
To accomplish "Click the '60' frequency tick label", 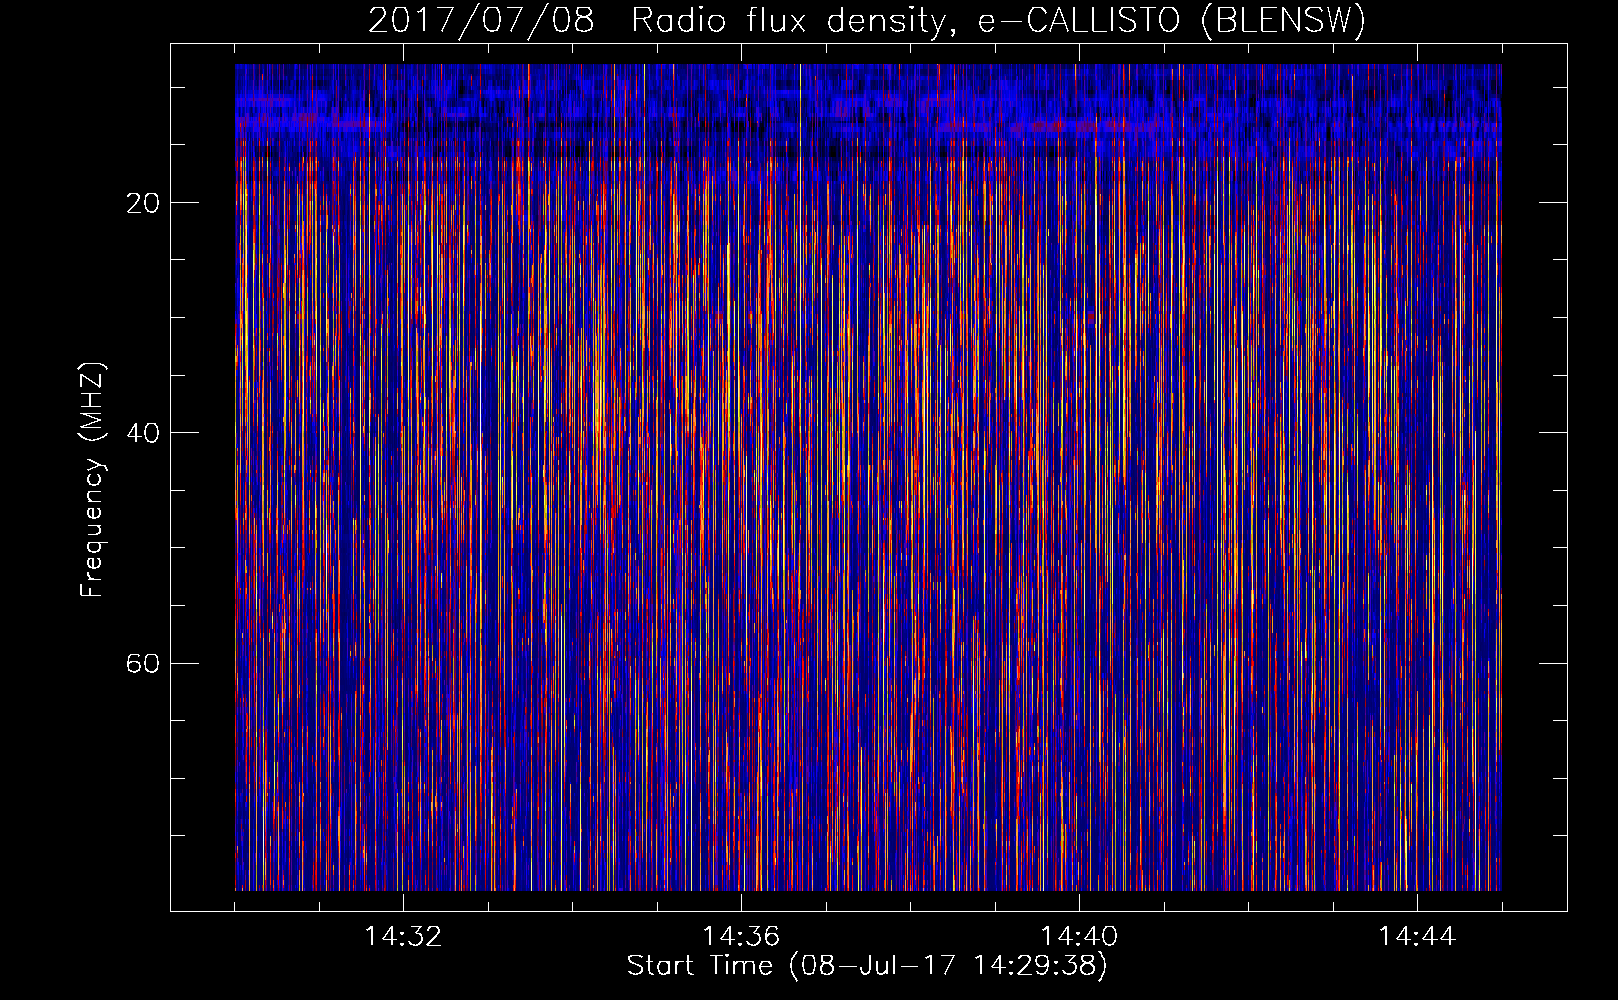I will 143,663.
